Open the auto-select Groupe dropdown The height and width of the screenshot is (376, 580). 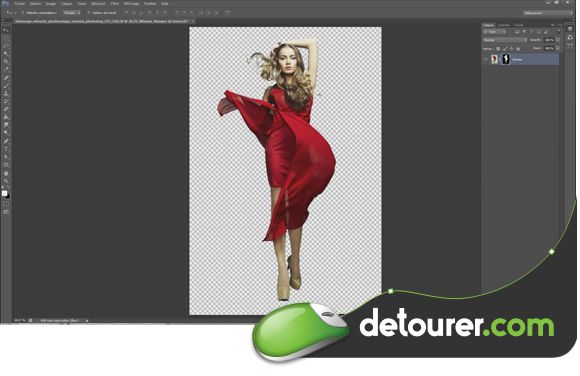72,13
